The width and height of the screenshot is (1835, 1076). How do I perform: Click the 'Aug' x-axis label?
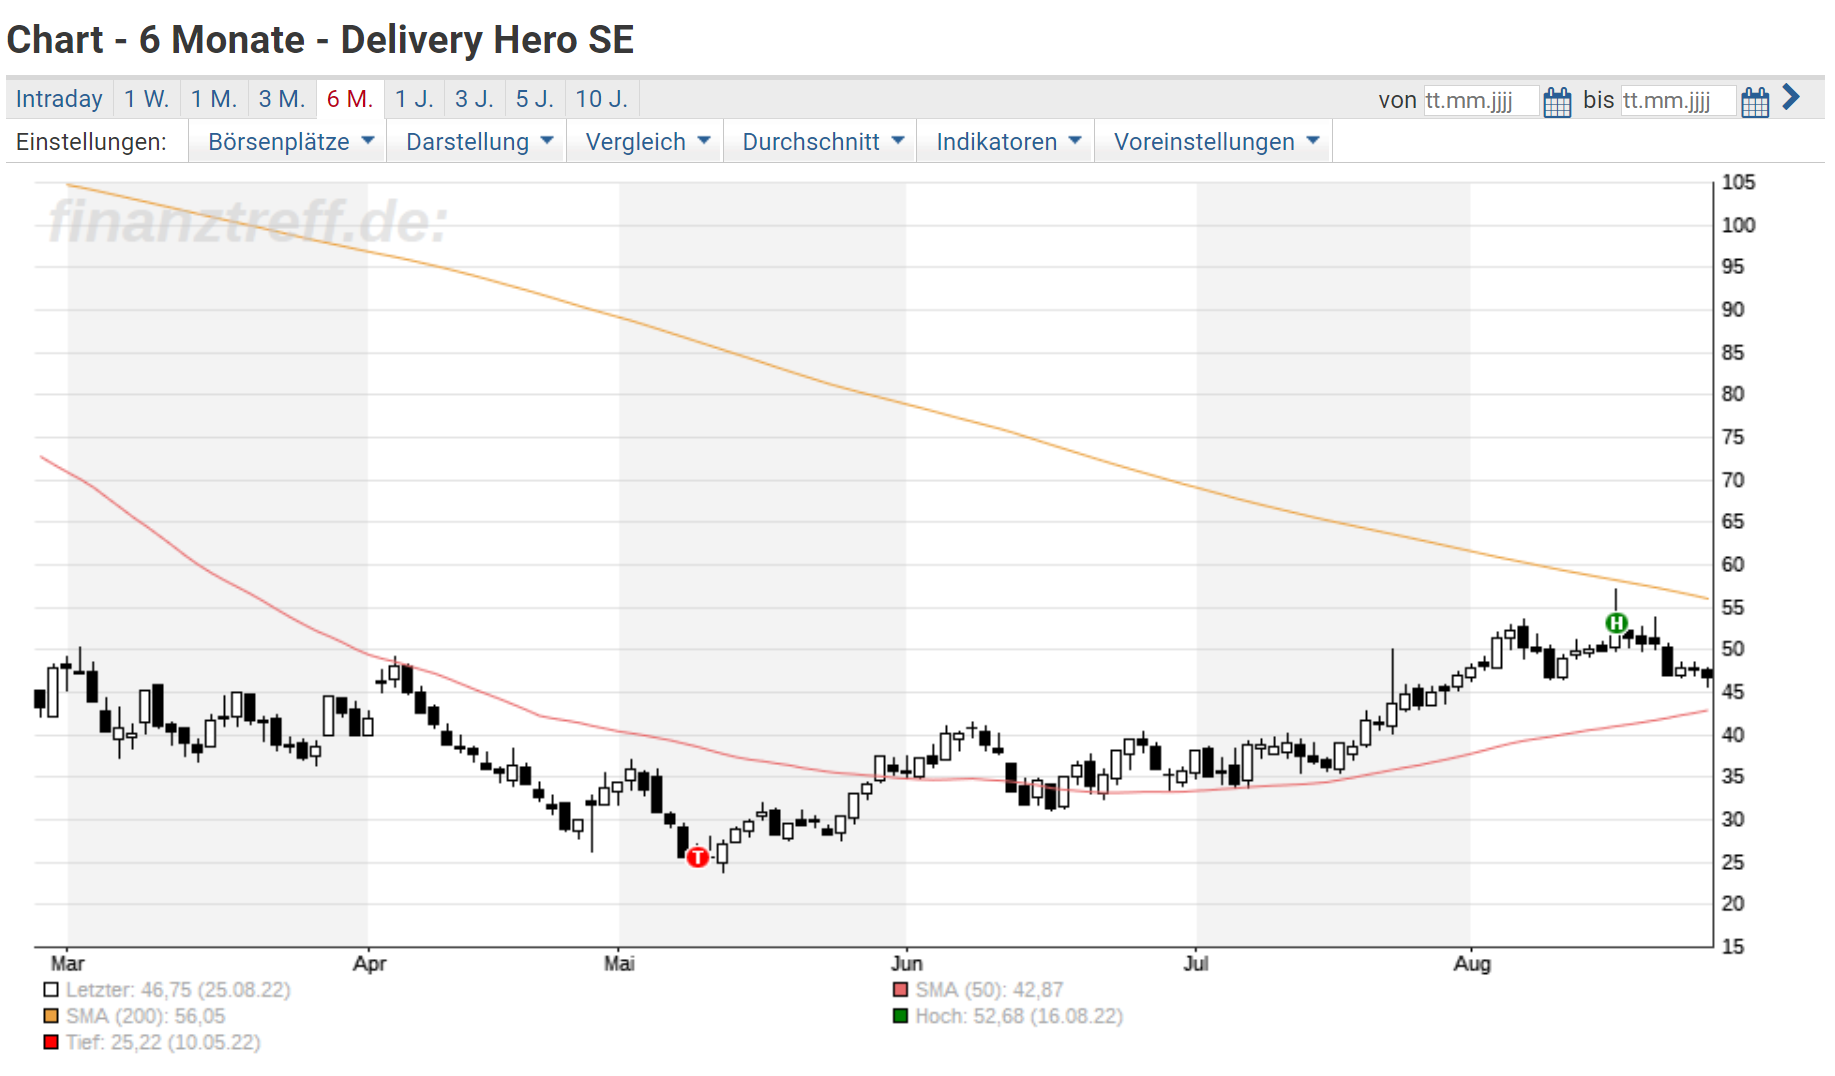coord(1471,963)
